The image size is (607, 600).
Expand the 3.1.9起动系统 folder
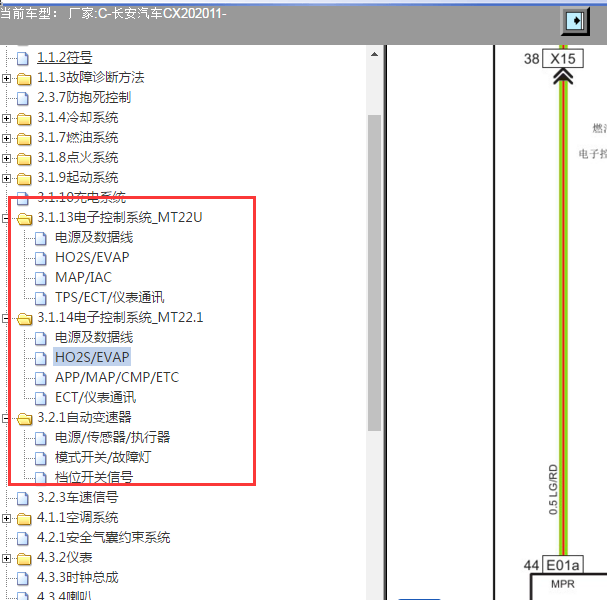(6, 178)
